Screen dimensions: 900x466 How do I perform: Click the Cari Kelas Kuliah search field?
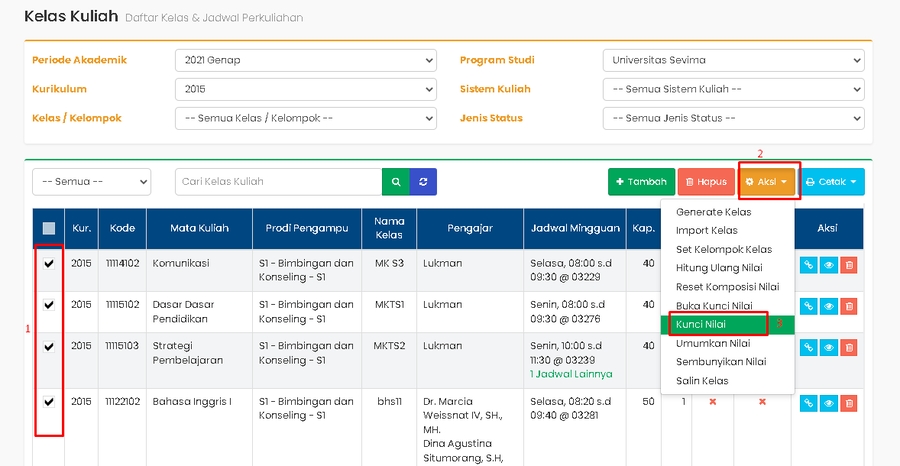[x=278, y=182]
